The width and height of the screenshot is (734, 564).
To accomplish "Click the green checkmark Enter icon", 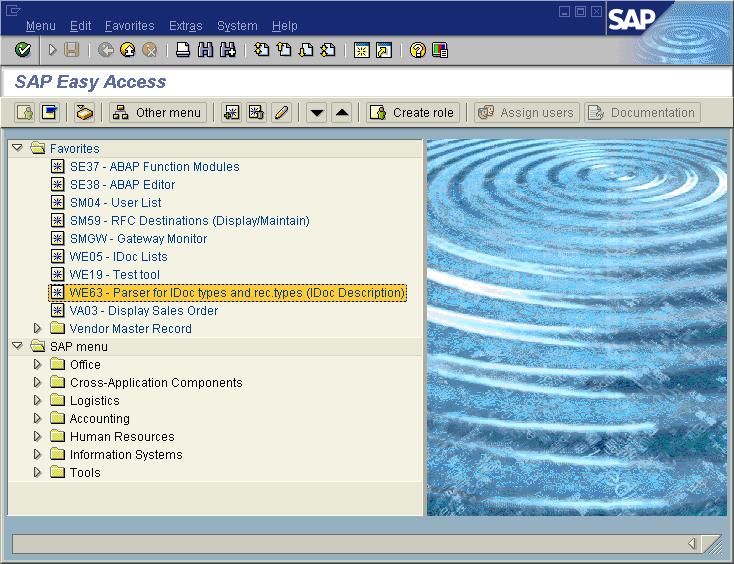I will point(22,50).
